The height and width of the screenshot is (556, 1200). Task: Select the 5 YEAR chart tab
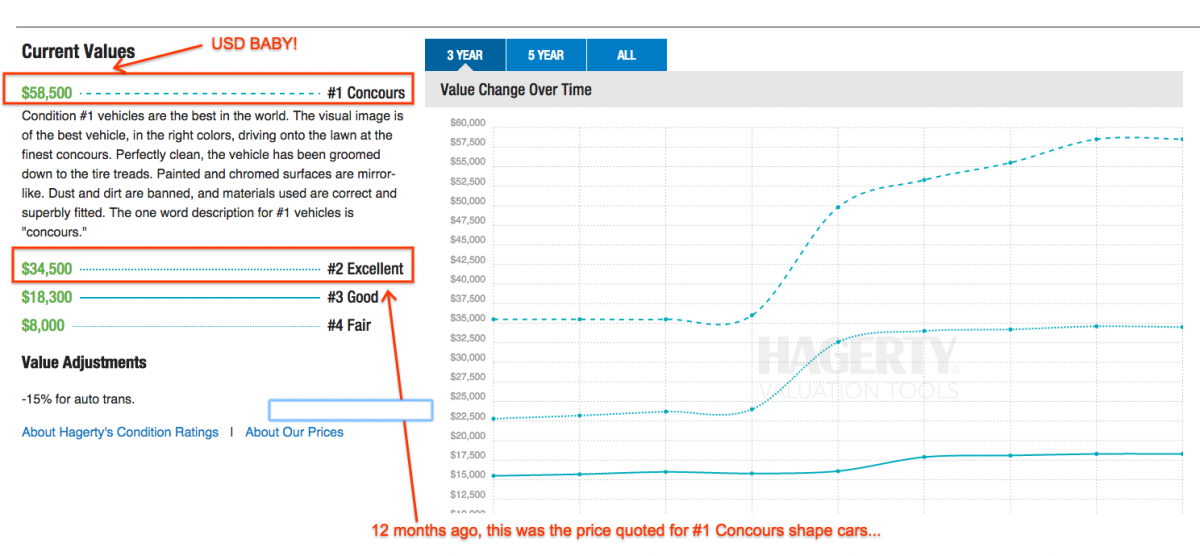pyautogui.click(x=546, y=55)
